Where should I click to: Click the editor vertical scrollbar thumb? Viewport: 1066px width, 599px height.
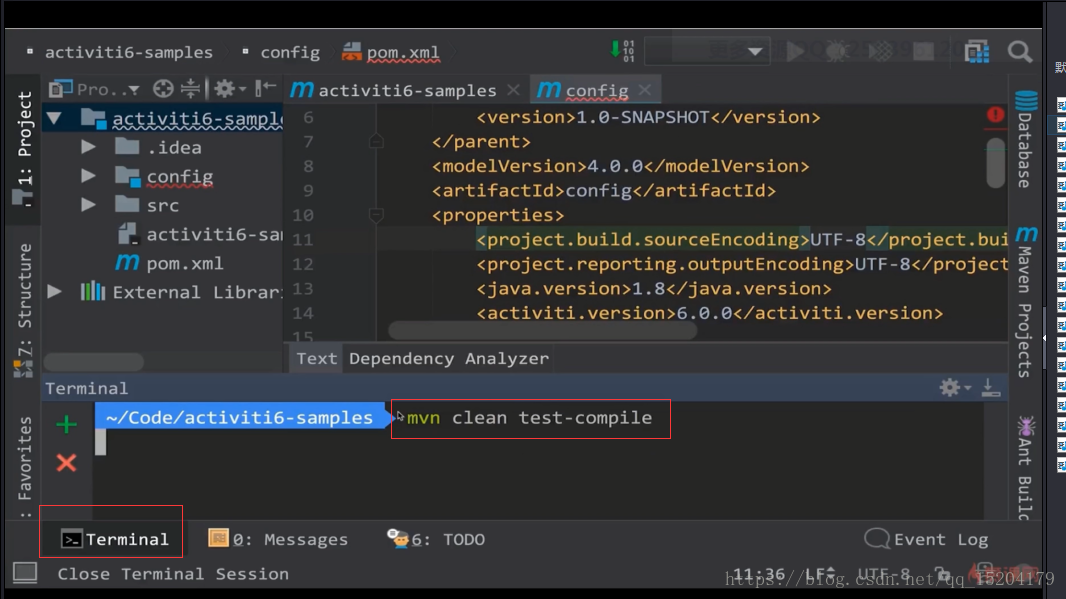[996, 162]
